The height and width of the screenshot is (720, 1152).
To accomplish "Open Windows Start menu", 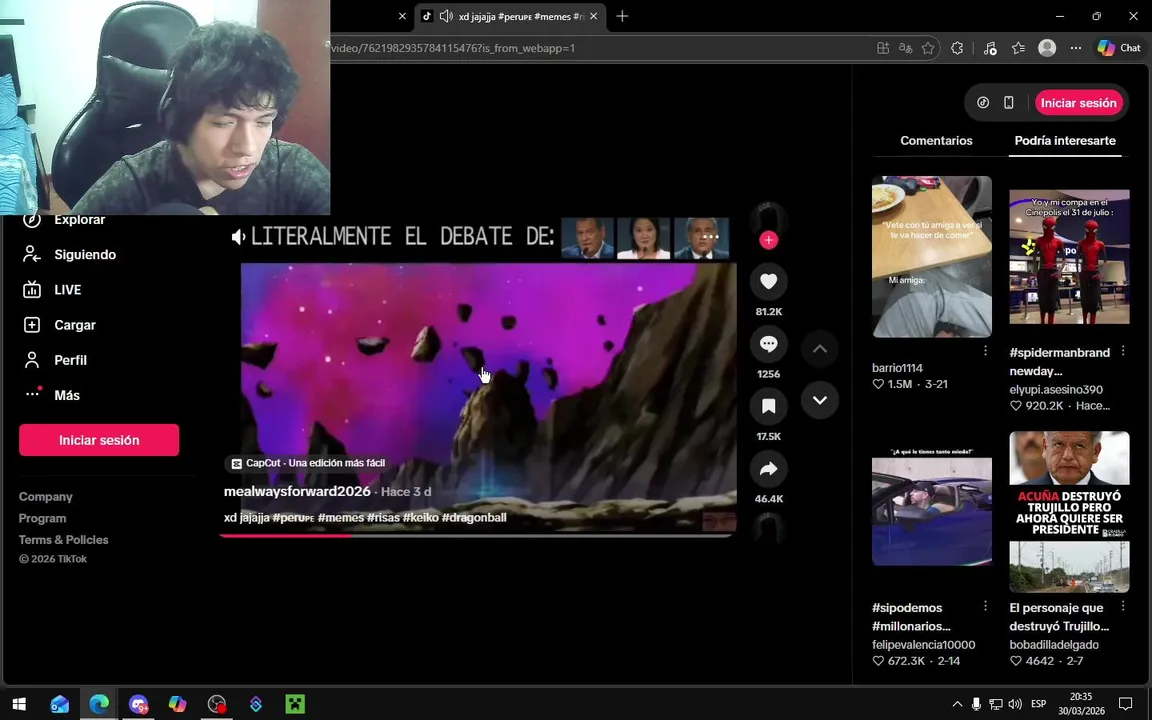I will [x=19, y=704].
